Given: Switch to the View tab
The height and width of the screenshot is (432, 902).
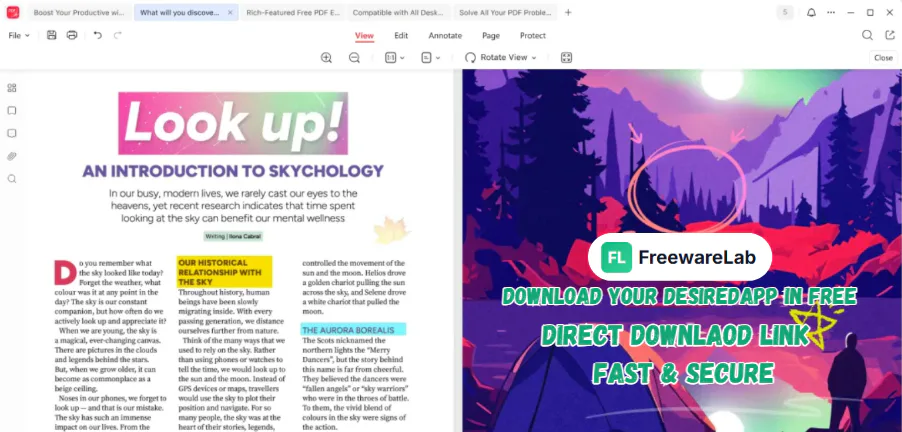Looking at the screenshot, I should [x=364, y=36].
